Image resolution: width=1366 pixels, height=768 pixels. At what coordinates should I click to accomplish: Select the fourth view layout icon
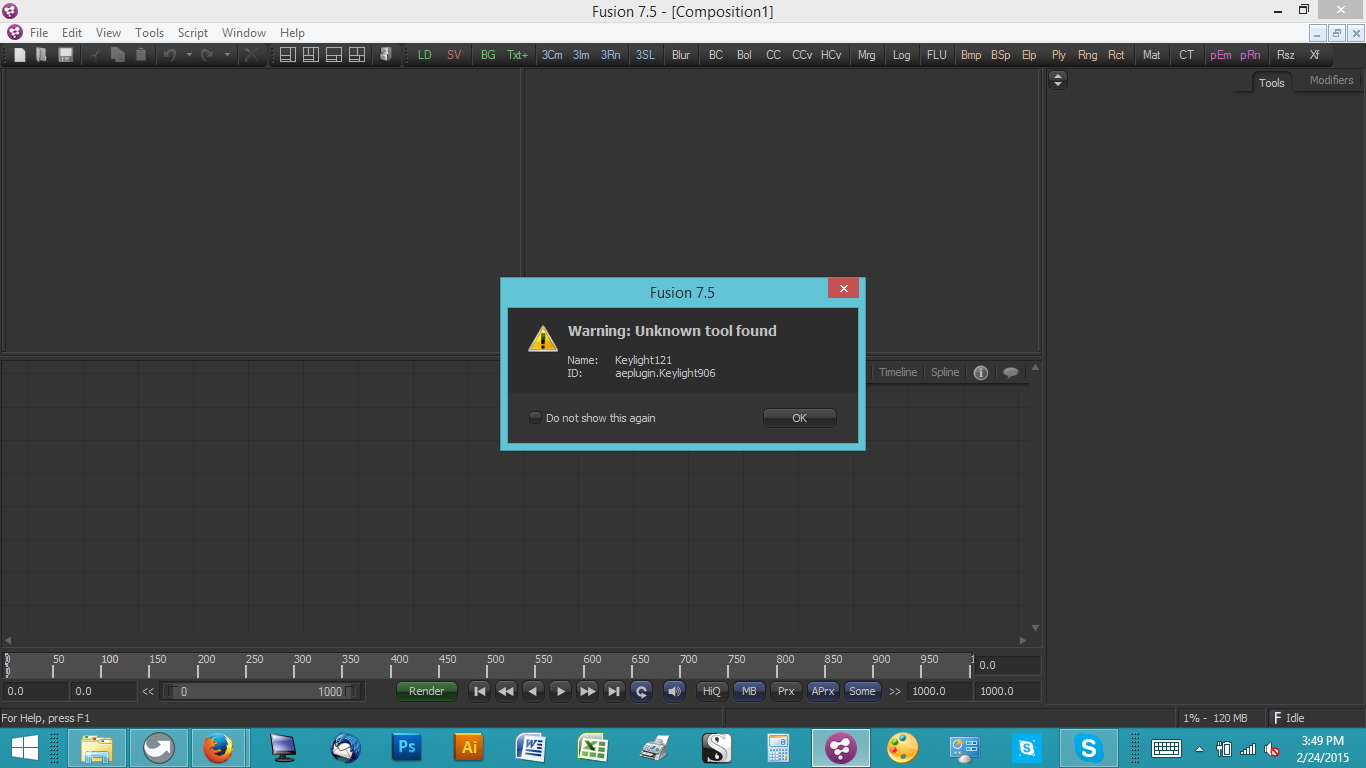tap(357, 55)
